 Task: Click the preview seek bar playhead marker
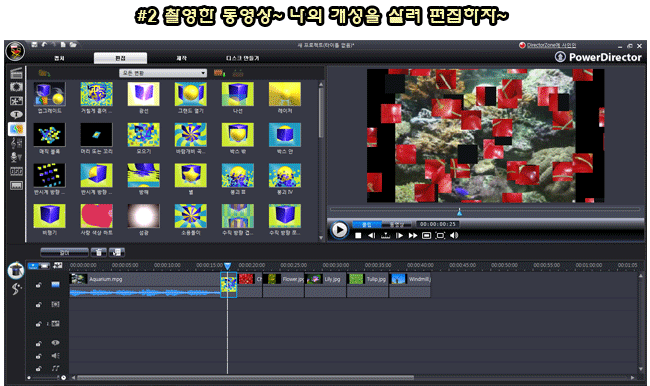(x=459, y=212)
